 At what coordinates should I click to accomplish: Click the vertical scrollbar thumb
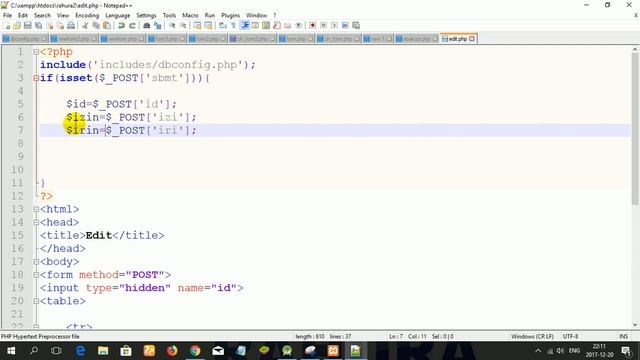(x=635, y=129)
